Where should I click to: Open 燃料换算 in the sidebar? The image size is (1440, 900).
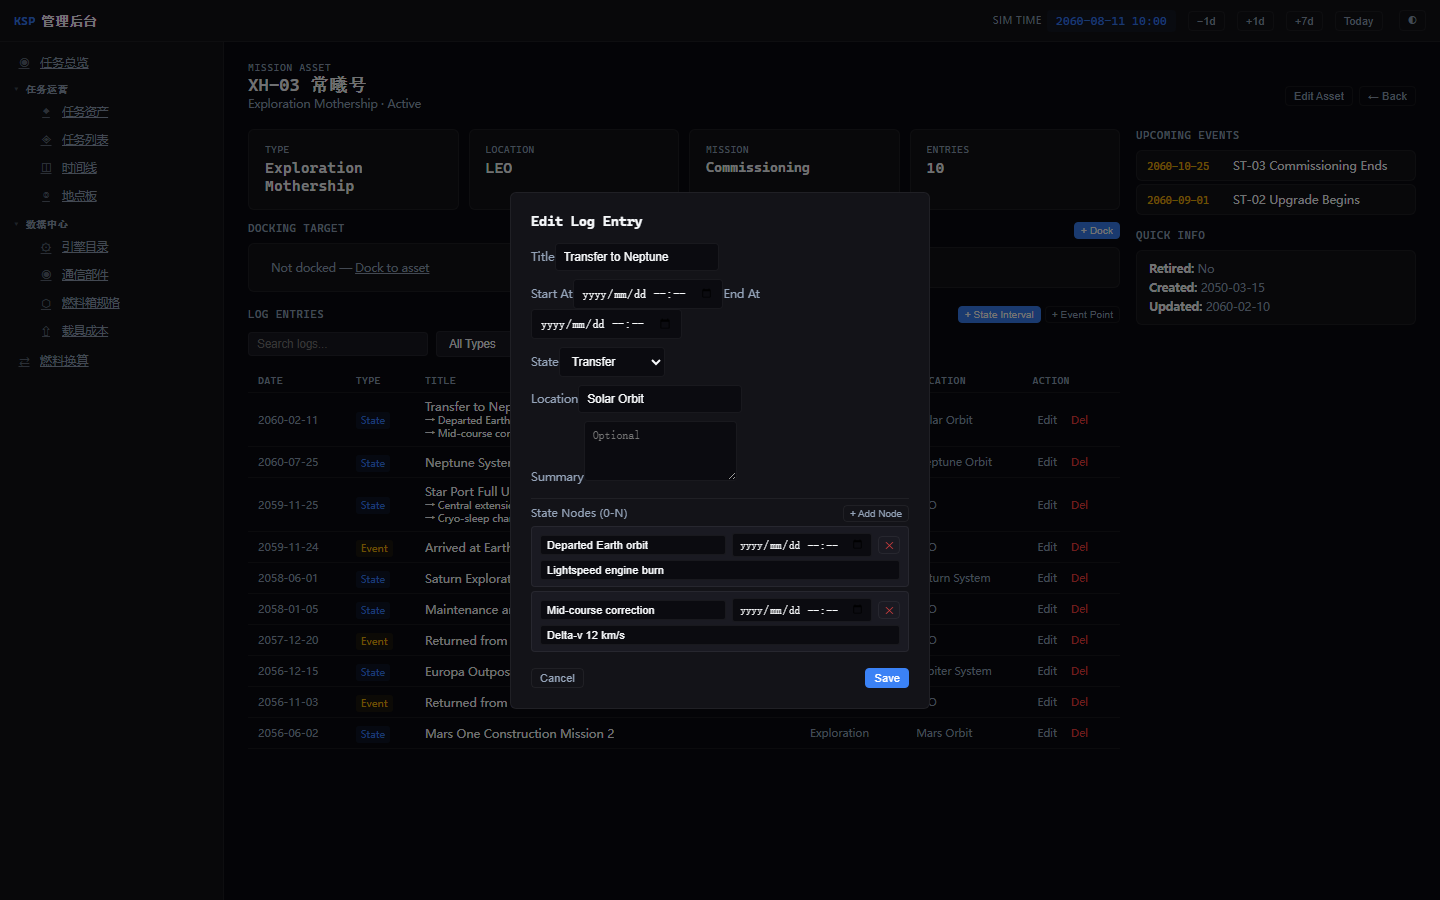(x=64, y=361)
